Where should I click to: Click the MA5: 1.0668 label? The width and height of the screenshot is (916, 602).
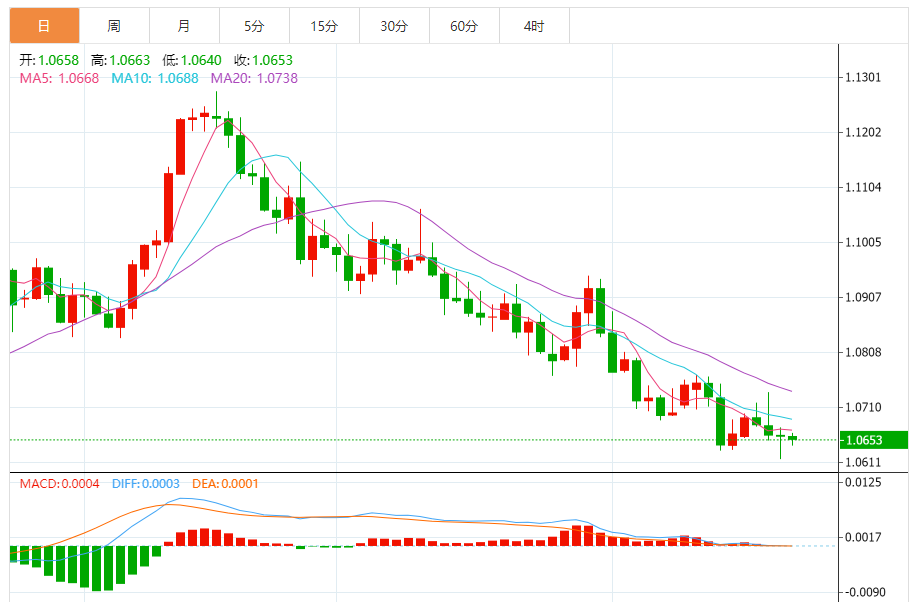(60, 78)
